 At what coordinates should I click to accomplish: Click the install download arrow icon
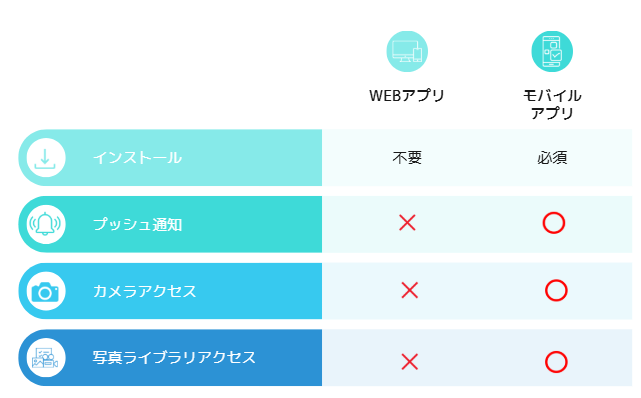pos(46,158)
